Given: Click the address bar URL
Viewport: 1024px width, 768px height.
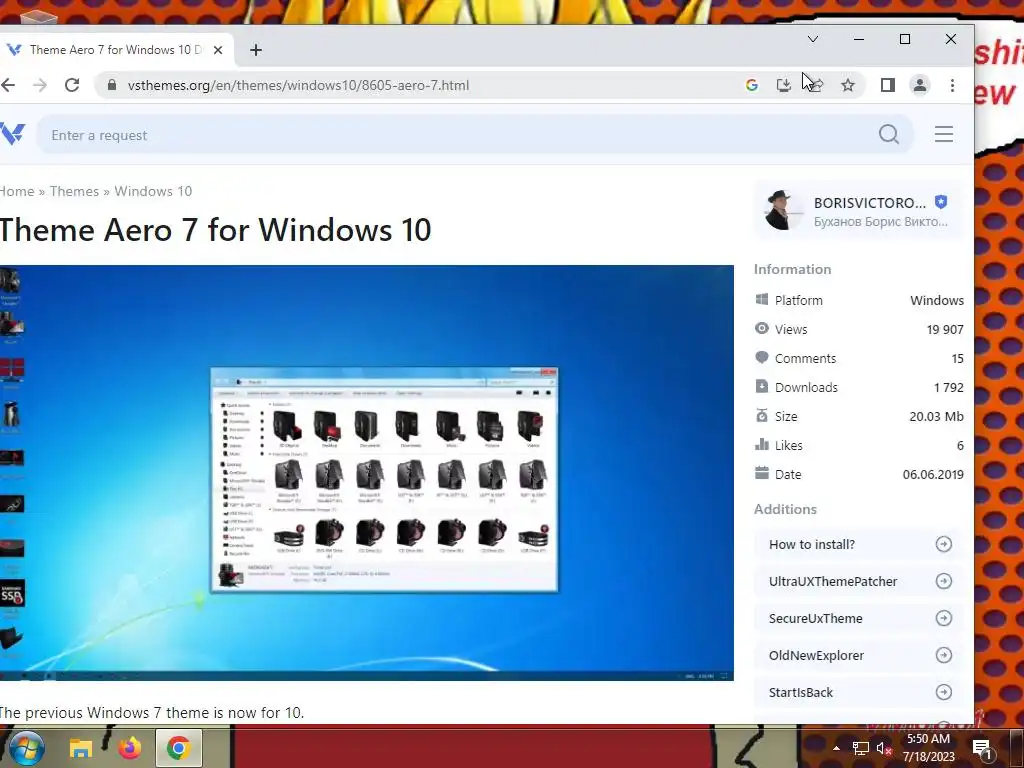Looking at the screenshot, I should point(298,85).
